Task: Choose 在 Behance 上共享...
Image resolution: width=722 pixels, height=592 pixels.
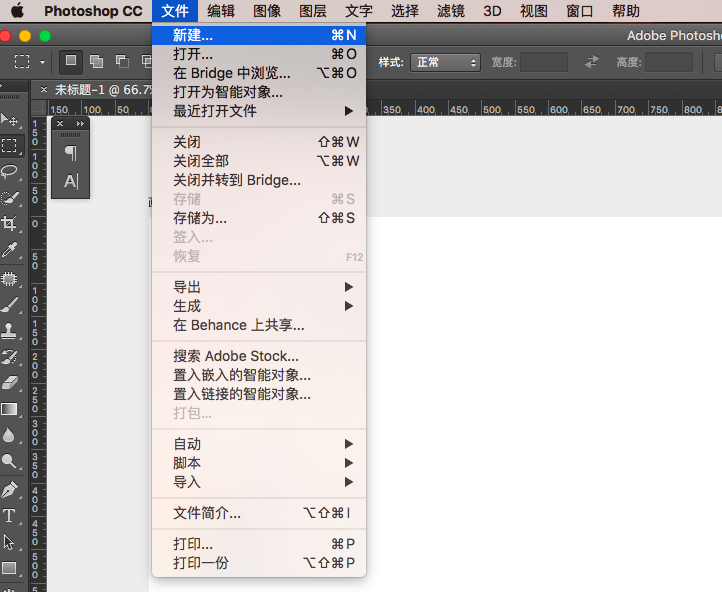Action: [259, 325]
